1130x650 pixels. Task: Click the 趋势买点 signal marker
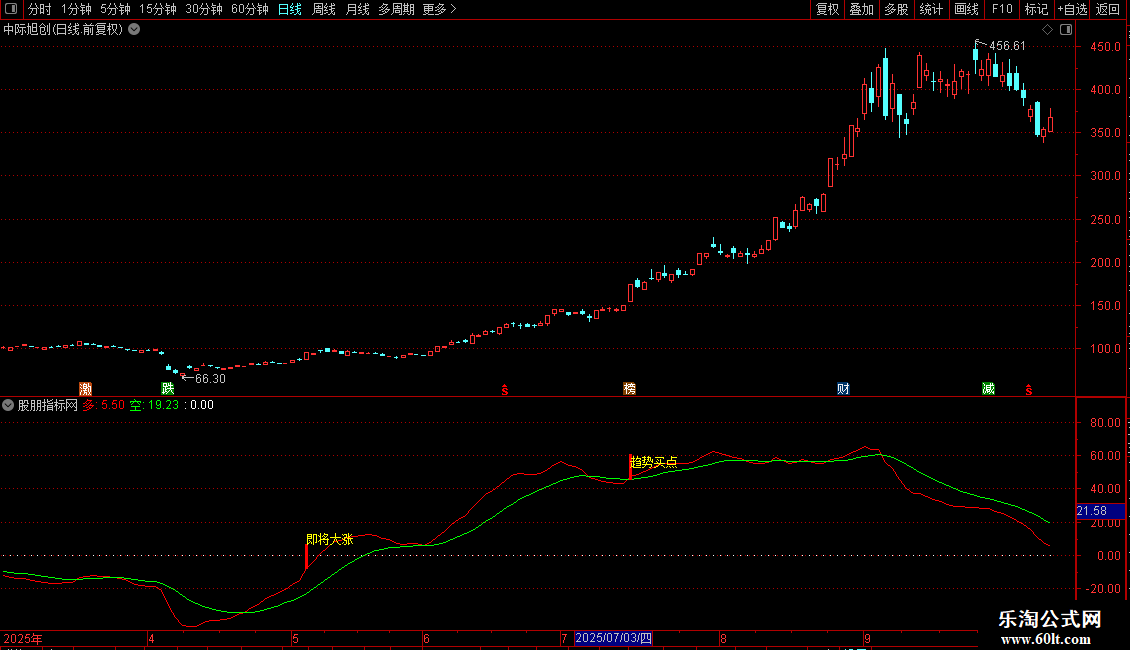click(654, 462)
